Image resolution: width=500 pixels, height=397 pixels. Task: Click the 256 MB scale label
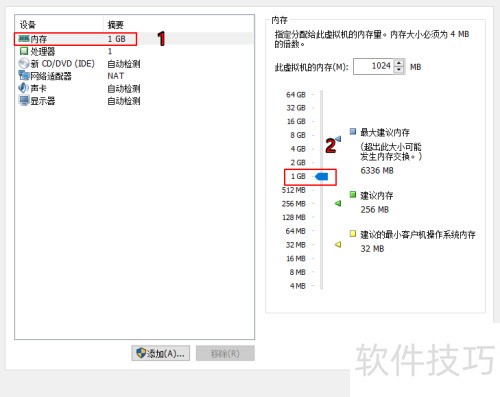(x=294, y=204)
